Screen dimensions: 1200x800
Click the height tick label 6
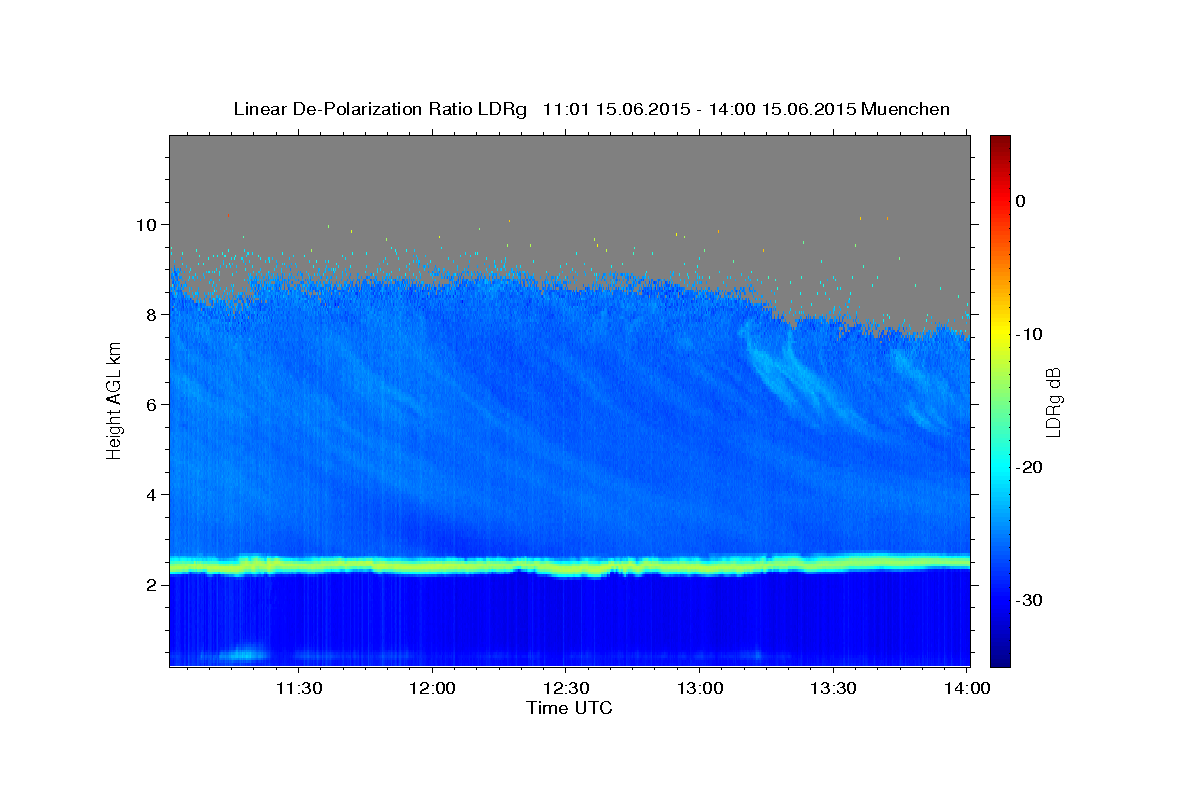coord(154,405)
